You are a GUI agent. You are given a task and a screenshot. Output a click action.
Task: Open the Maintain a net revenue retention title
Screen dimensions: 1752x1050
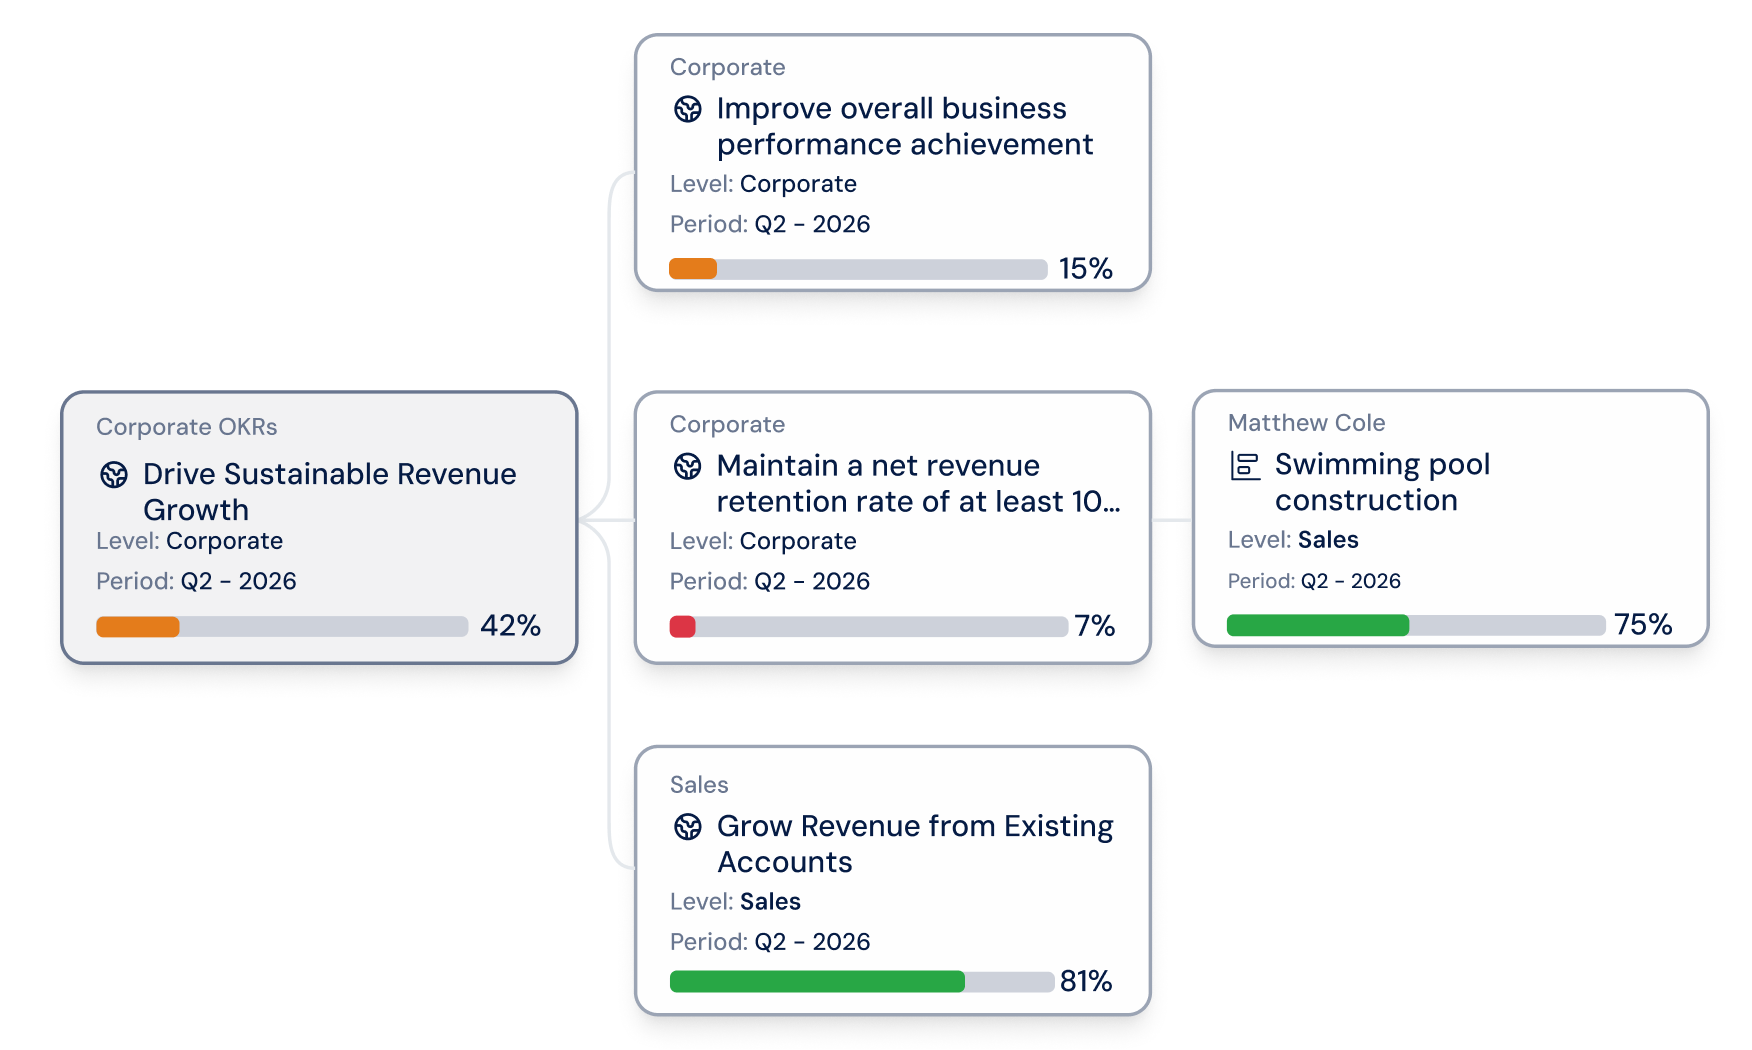coord(918,483)
